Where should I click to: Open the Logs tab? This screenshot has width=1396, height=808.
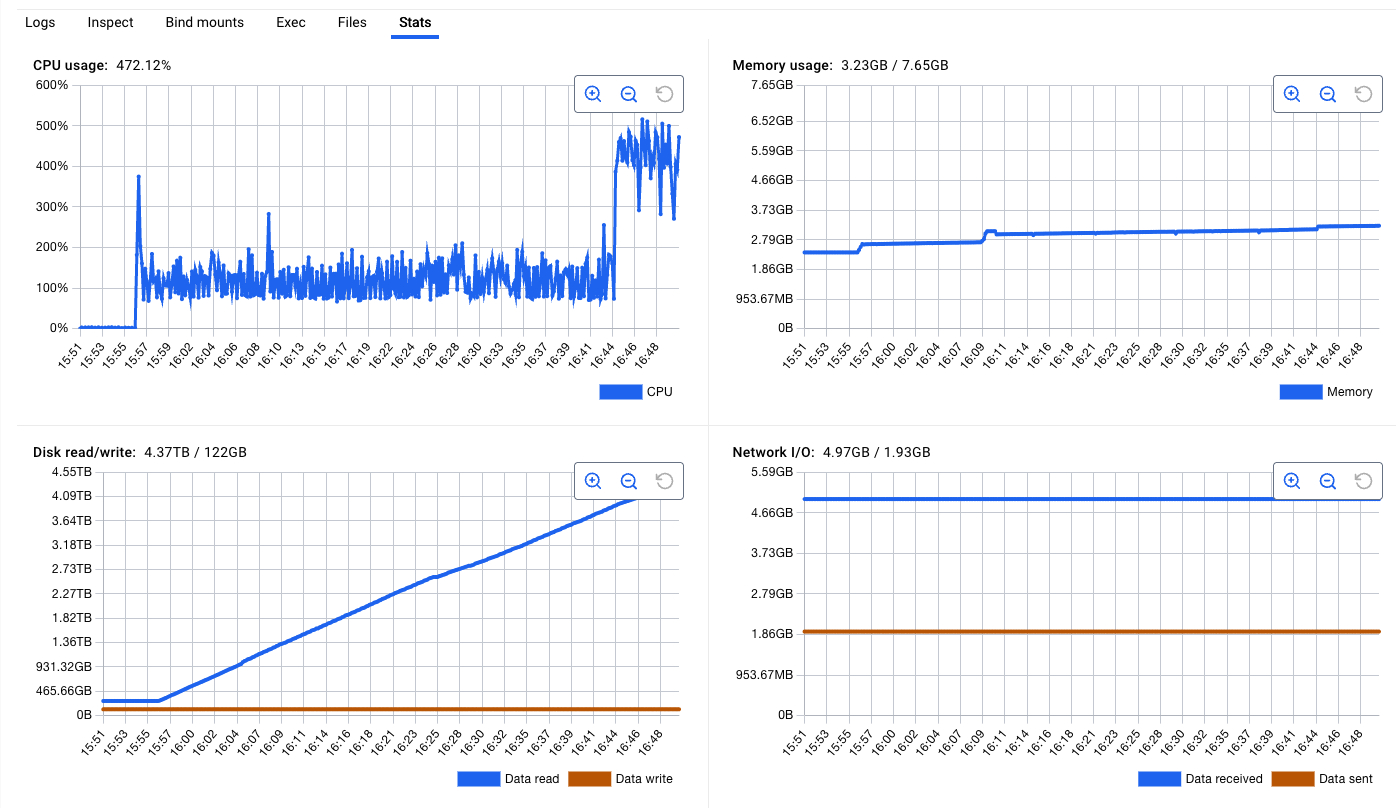pyautogui.click(x=40, y=22)
